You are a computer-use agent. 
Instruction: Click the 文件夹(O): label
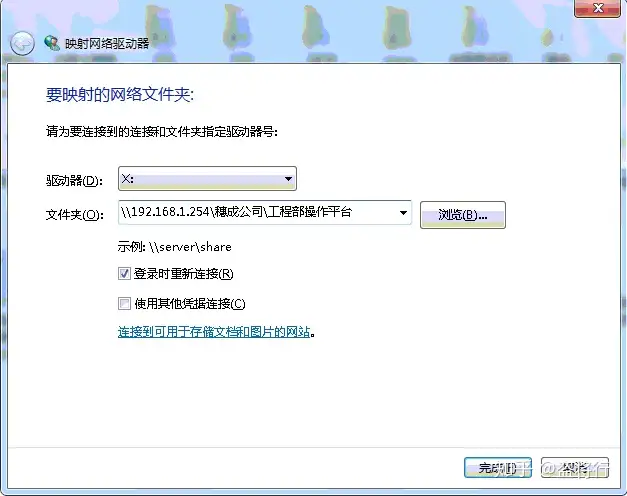click(x=75, y=215)
